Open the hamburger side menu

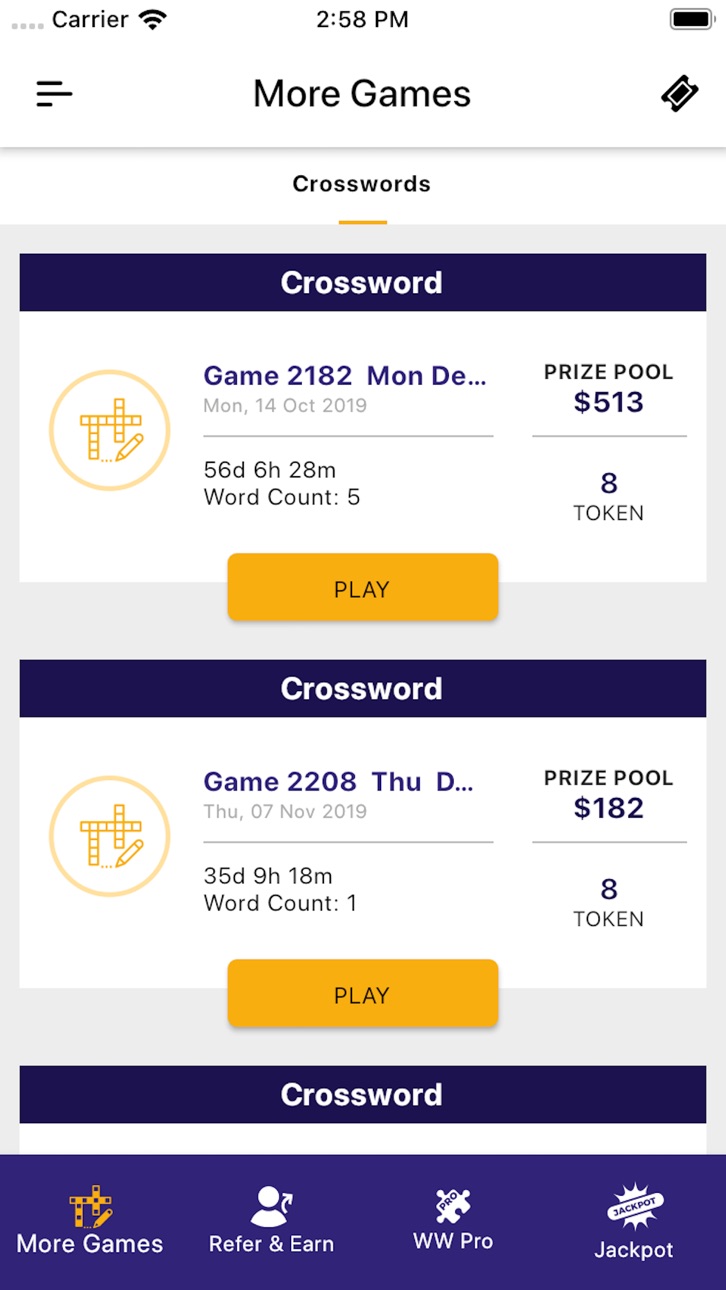tap(54, 94)
